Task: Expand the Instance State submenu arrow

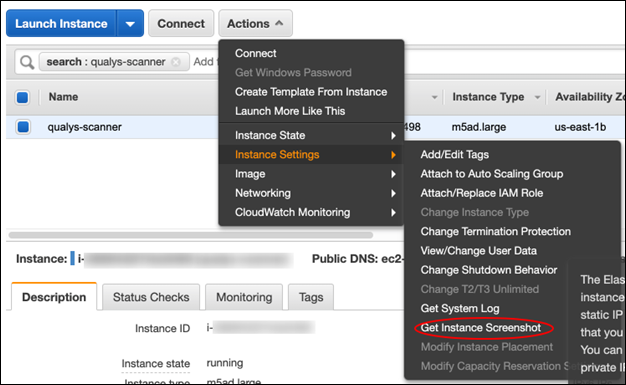Action: click(x=393, y=136)
